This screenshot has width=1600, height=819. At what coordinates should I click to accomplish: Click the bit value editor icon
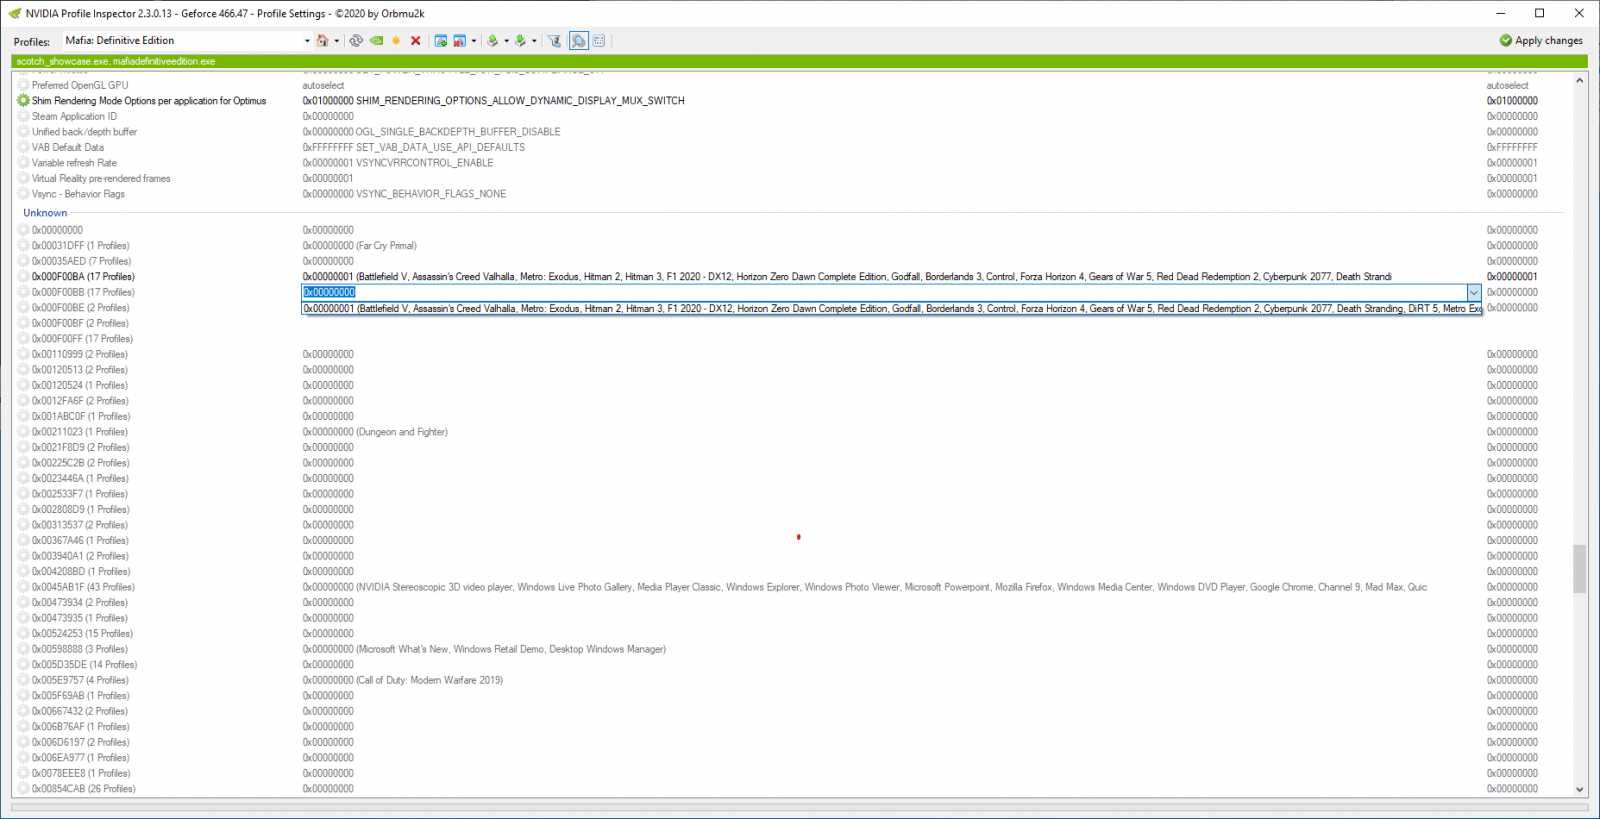point(598,41)
